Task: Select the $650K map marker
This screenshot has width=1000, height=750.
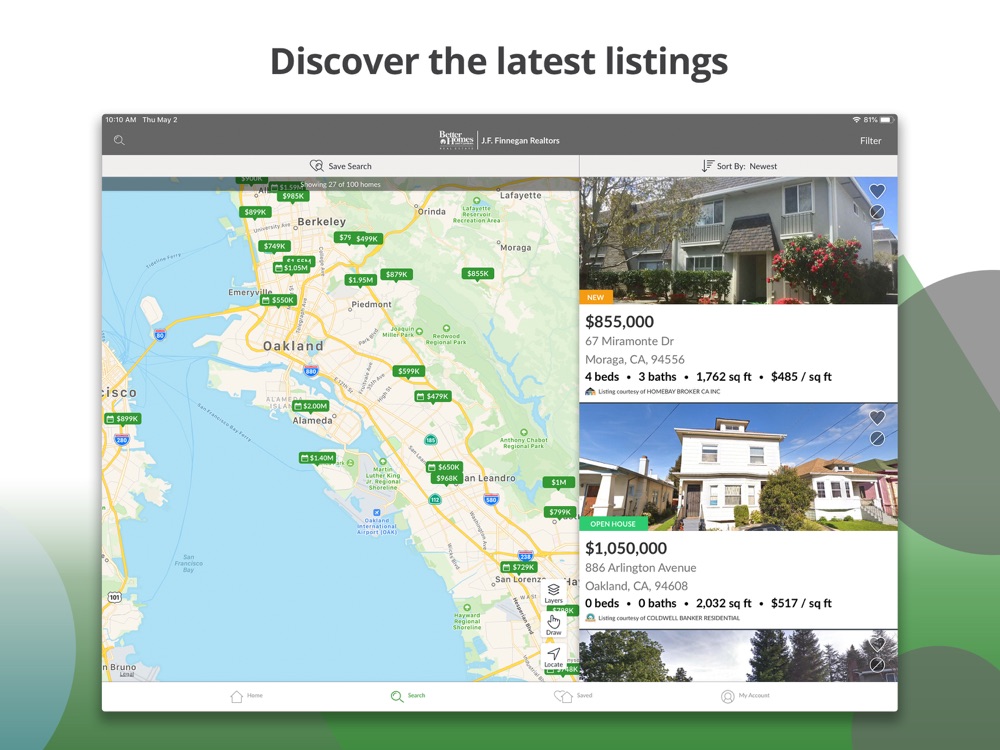Action: point(444,467)
